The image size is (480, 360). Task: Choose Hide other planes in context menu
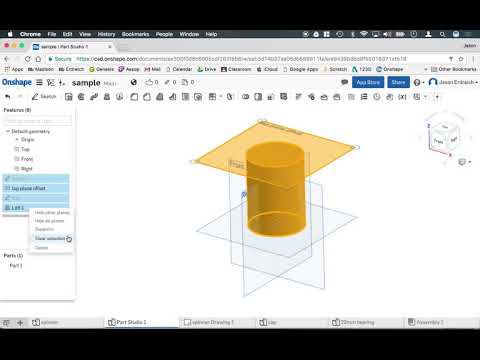pyautogui.click(x=52, y=213)
